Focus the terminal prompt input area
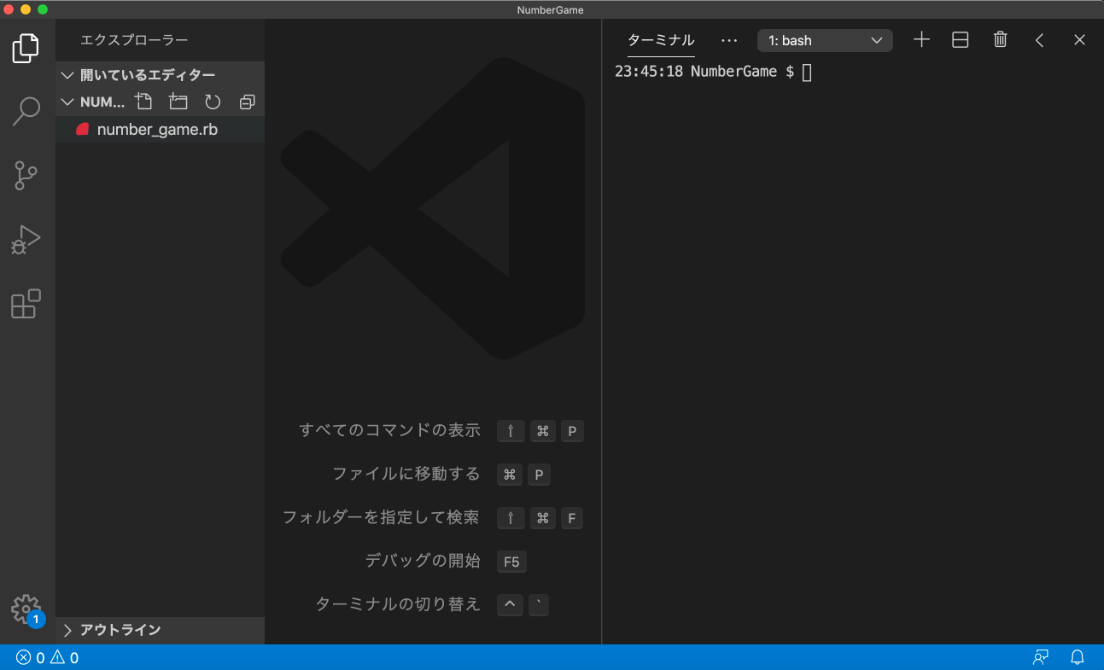Image resolution: width=1104 pixels, height=670 pixels. (x=807, y=72)
